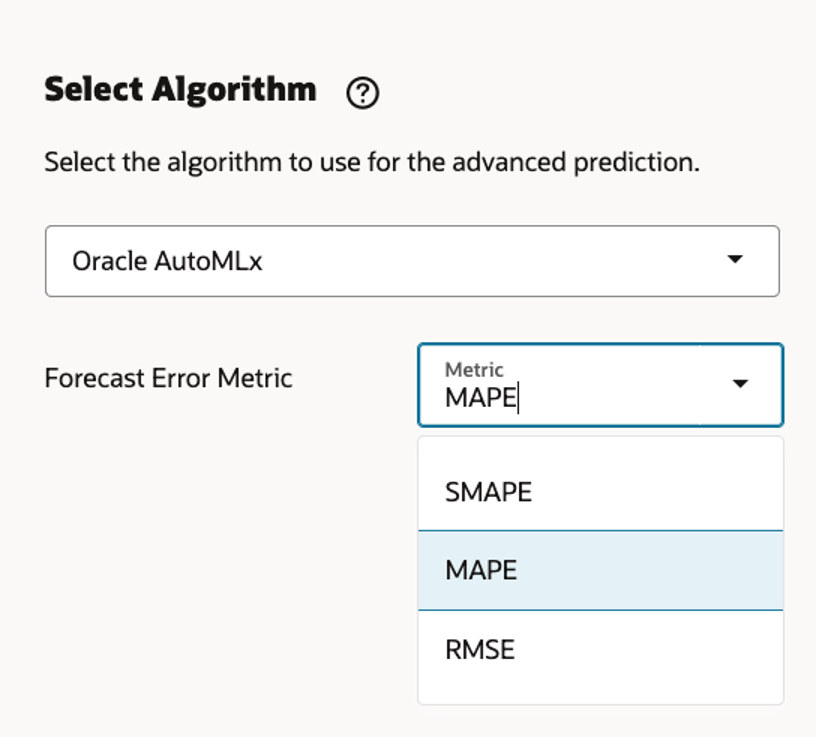This screenshot has width=816, height=738.
Task: Click the Forecast Error Metric label
Action: coord(168,379)
